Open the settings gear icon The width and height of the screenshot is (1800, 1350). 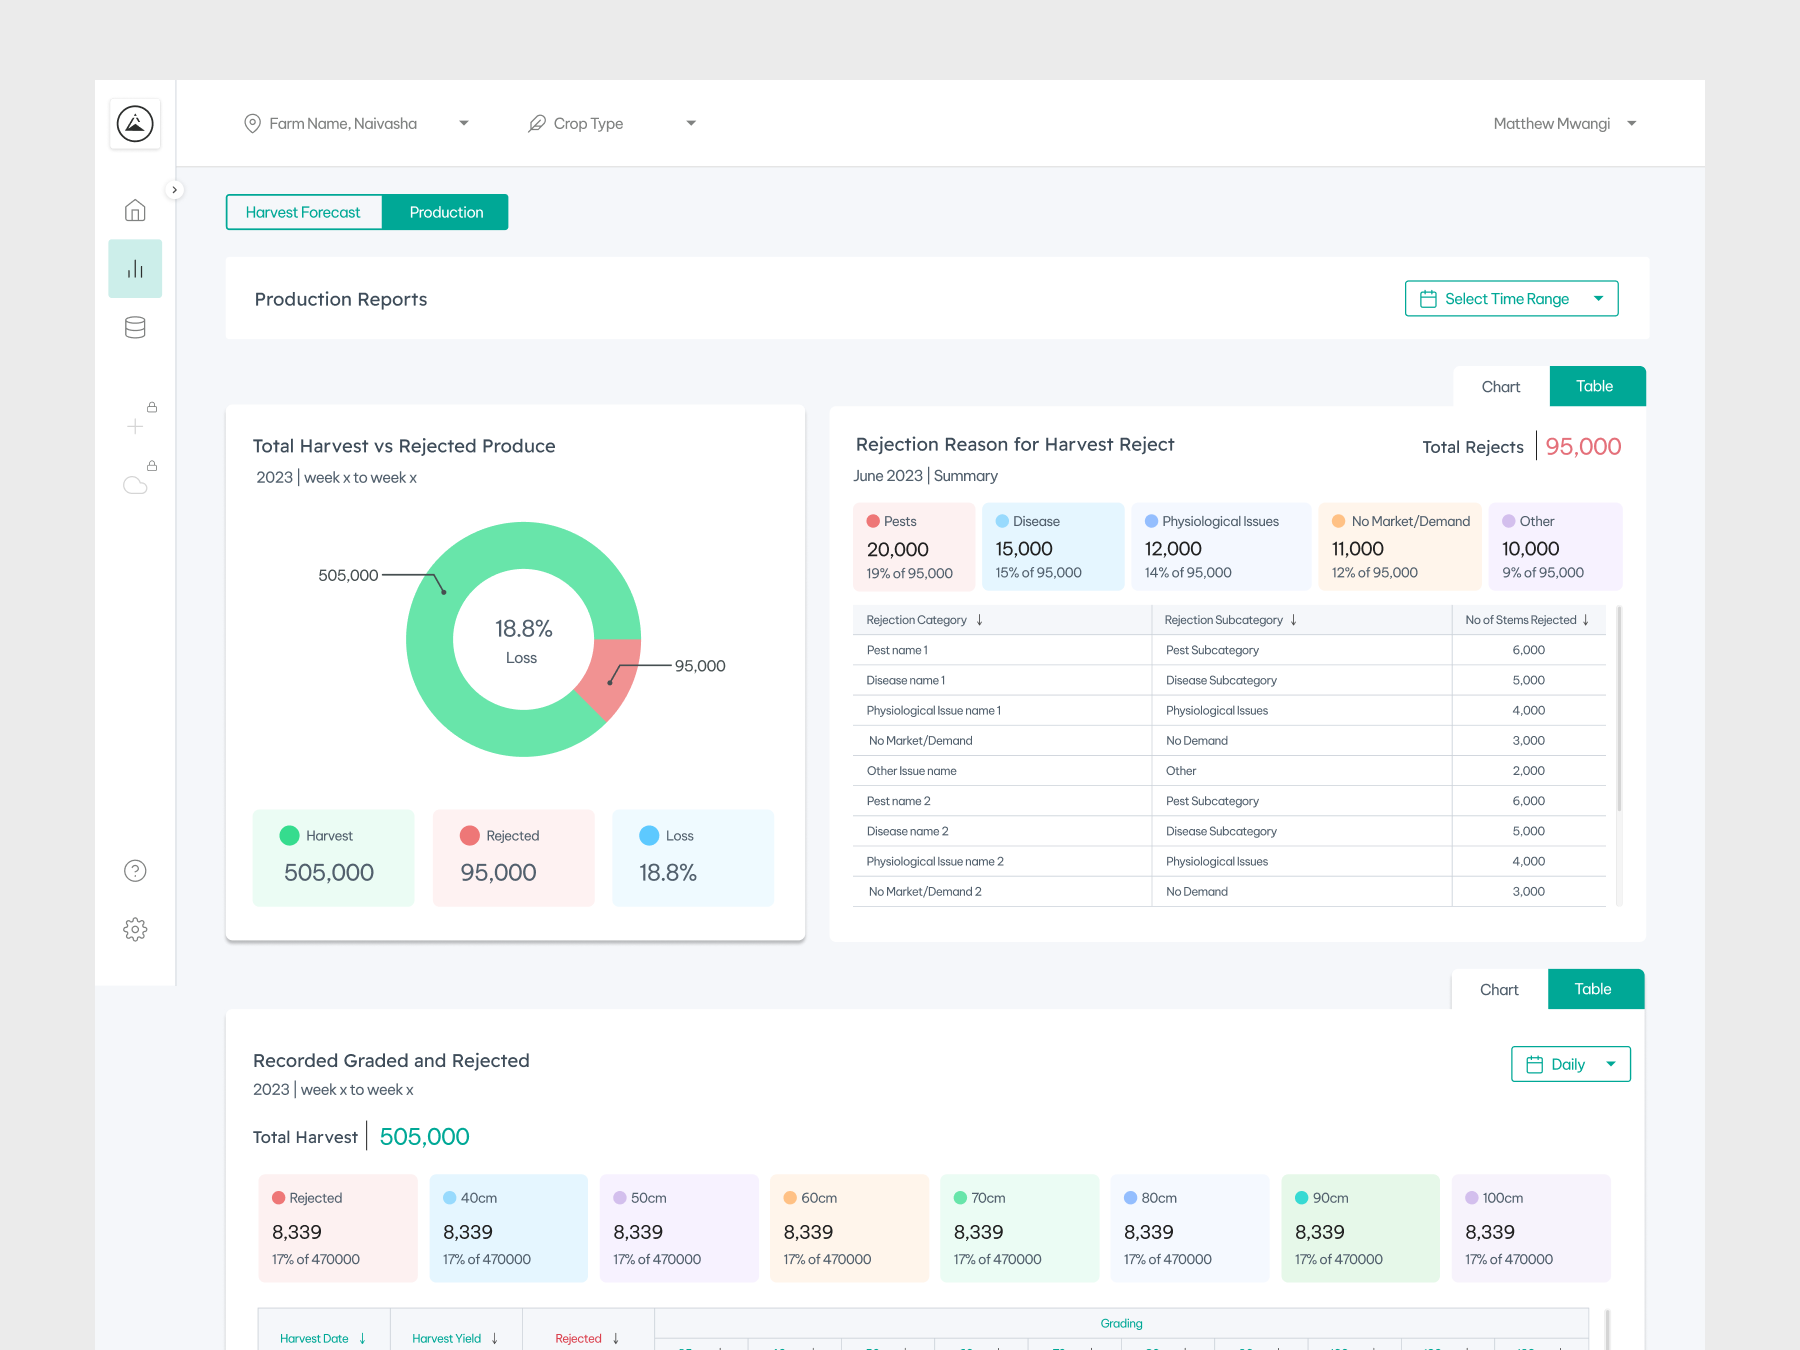click(135, 930)
